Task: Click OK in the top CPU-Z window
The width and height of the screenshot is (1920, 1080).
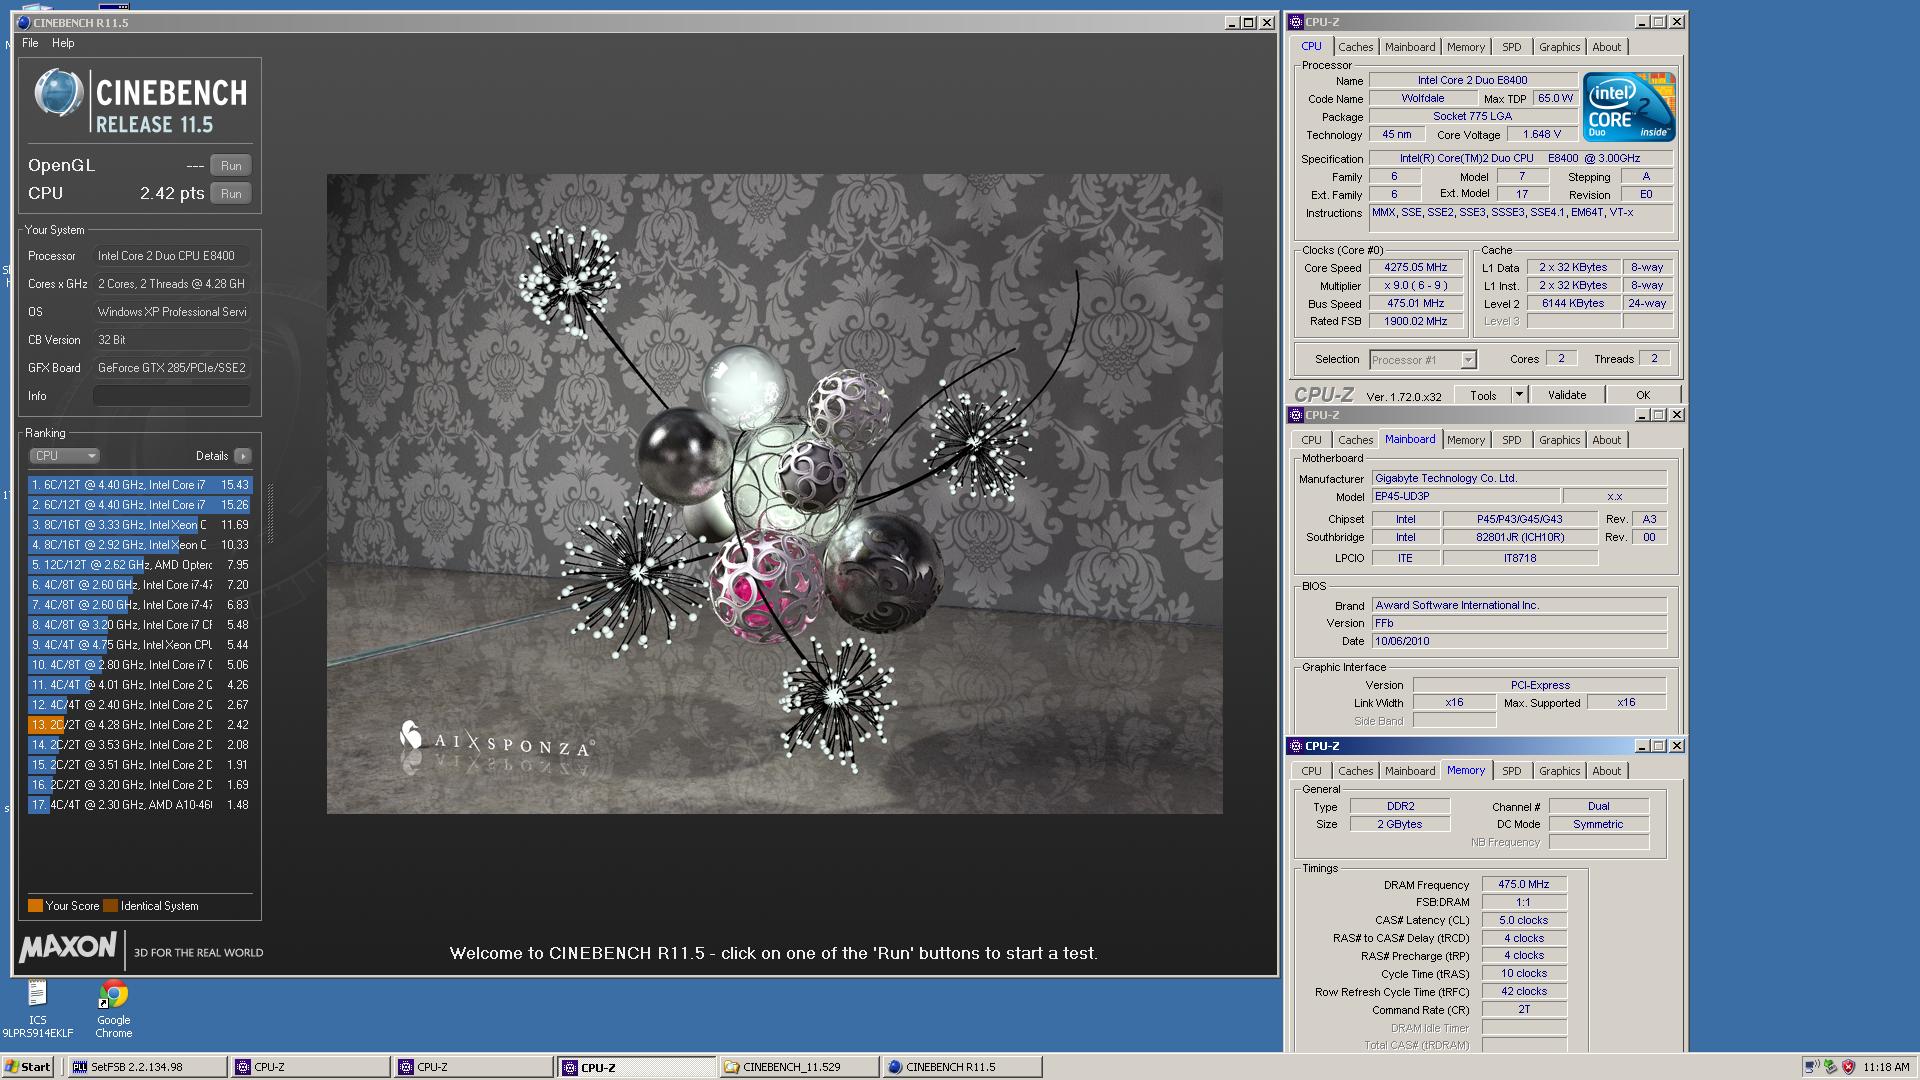Action: (1642, 396)
